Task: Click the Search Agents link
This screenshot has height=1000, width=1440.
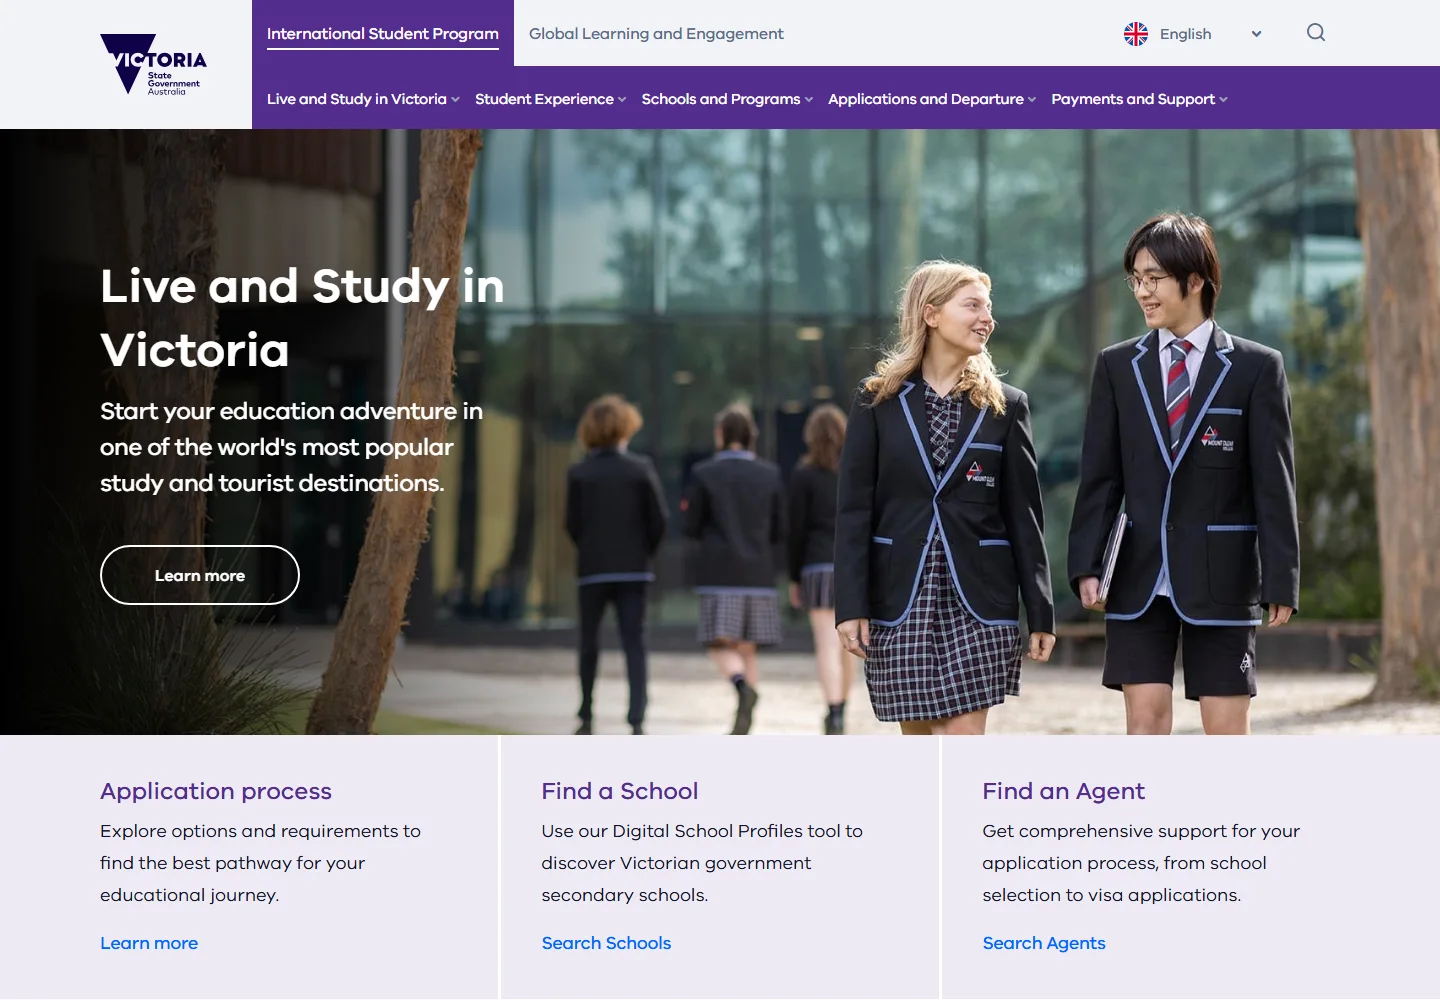Action: [x=1044, y=943]
